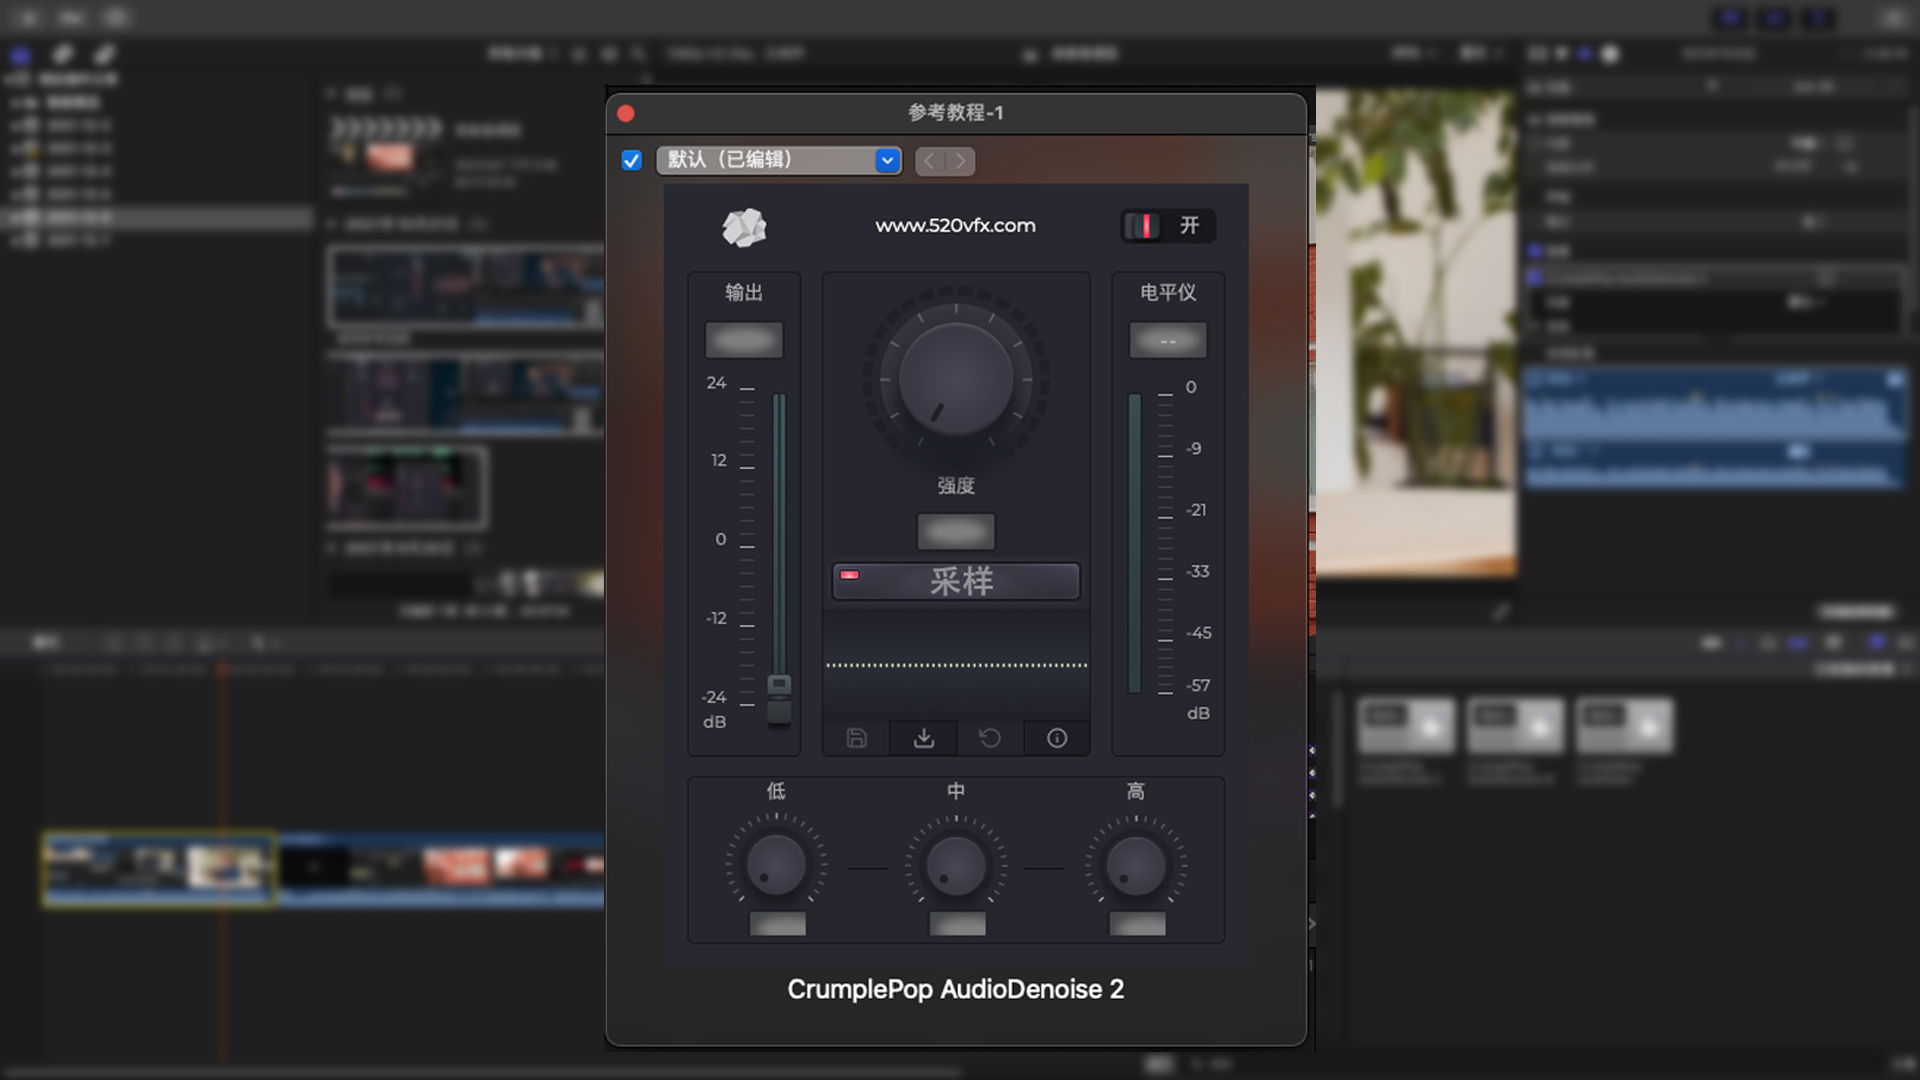The width and height of the screenshot is (1920, 1080).
Task: Click the 中 knob value field
Action: pos(957,924)
